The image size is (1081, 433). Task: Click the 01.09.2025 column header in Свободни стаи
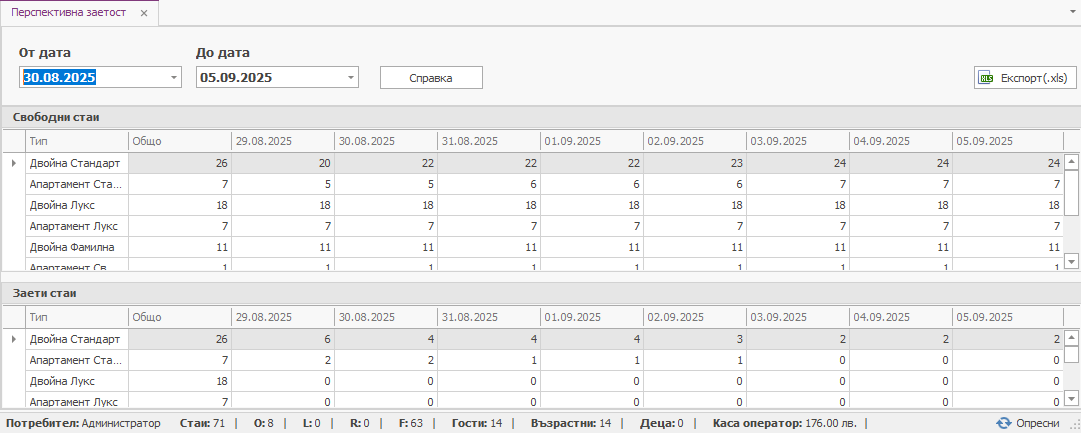point(591,141)
